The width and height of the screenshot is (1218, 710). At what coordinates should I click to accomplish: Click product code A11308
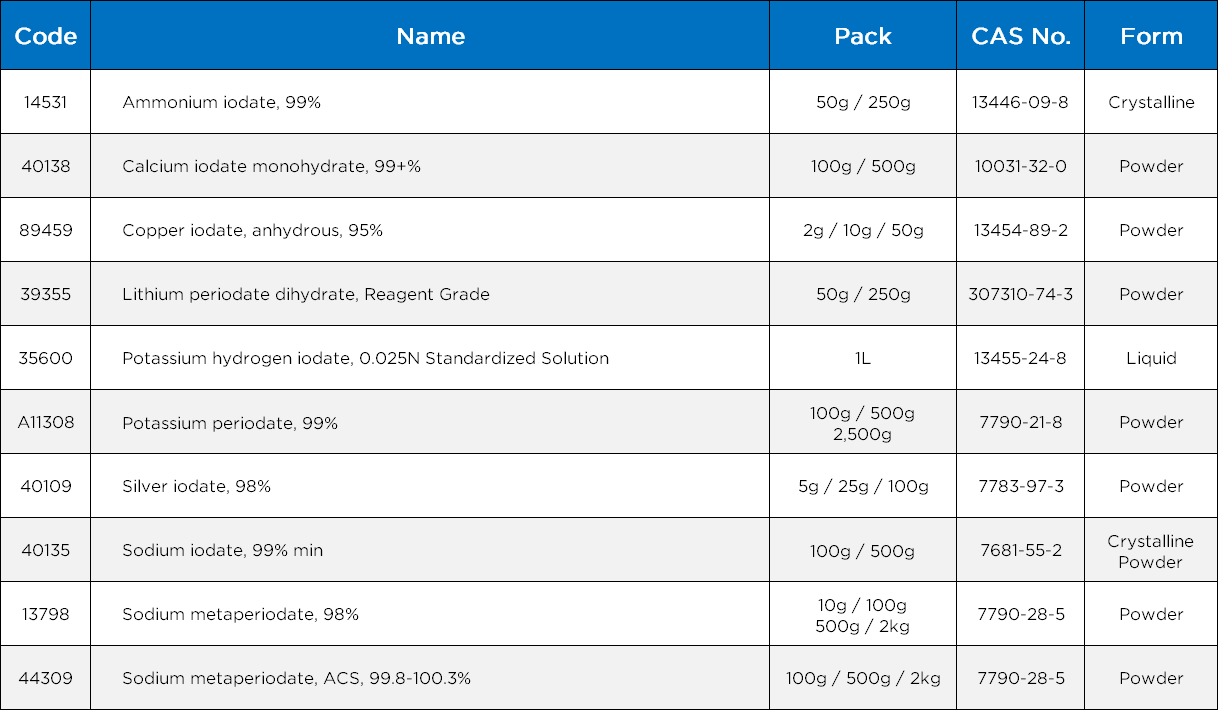pos(46,422)
